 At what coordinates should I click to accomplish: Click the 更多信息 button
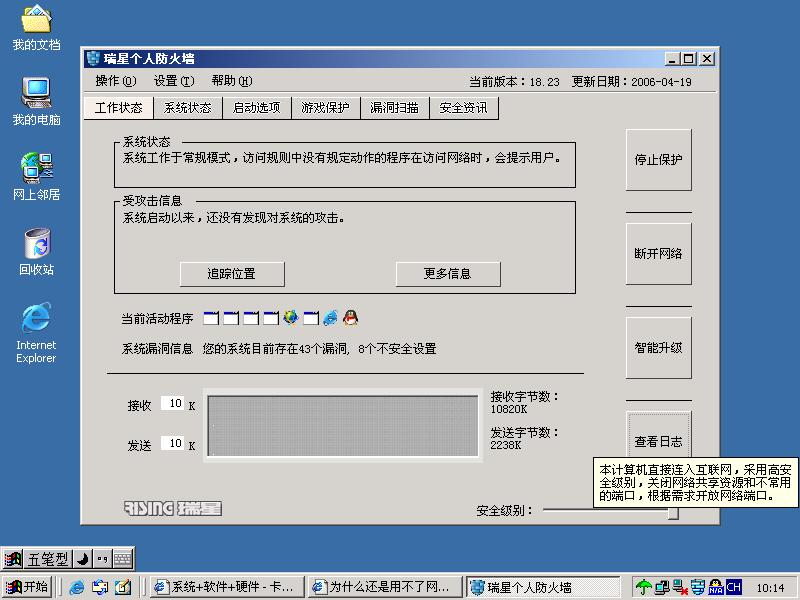pyautogui.click(x=448, y=274)
